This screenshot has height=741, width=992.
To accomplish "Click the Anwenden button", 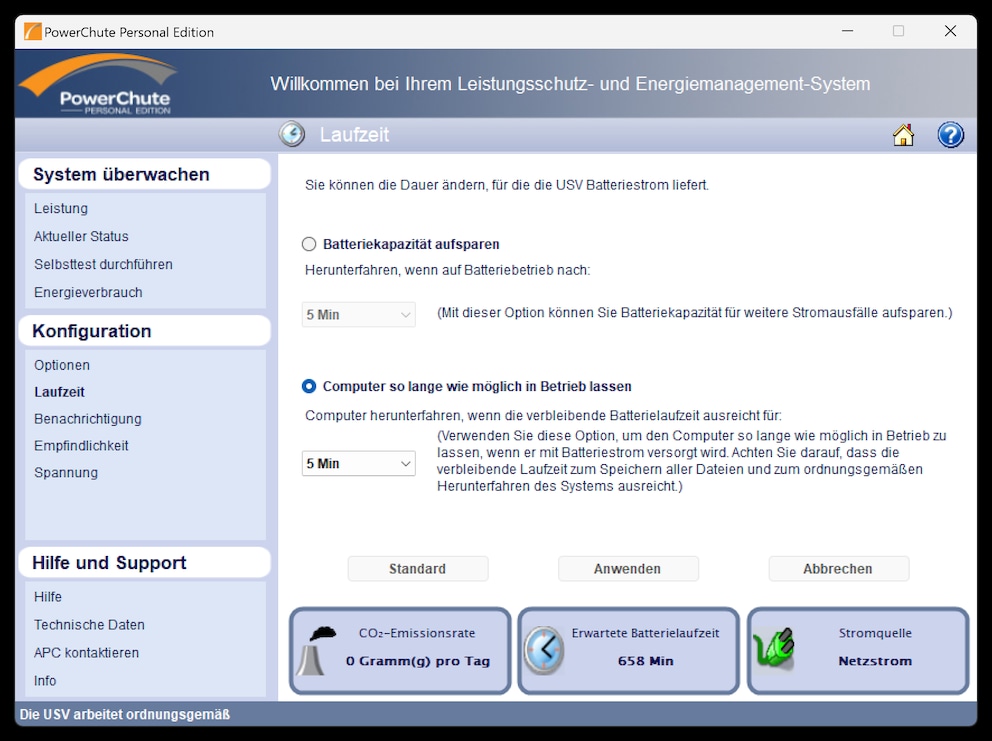I will tap(628, 569).
